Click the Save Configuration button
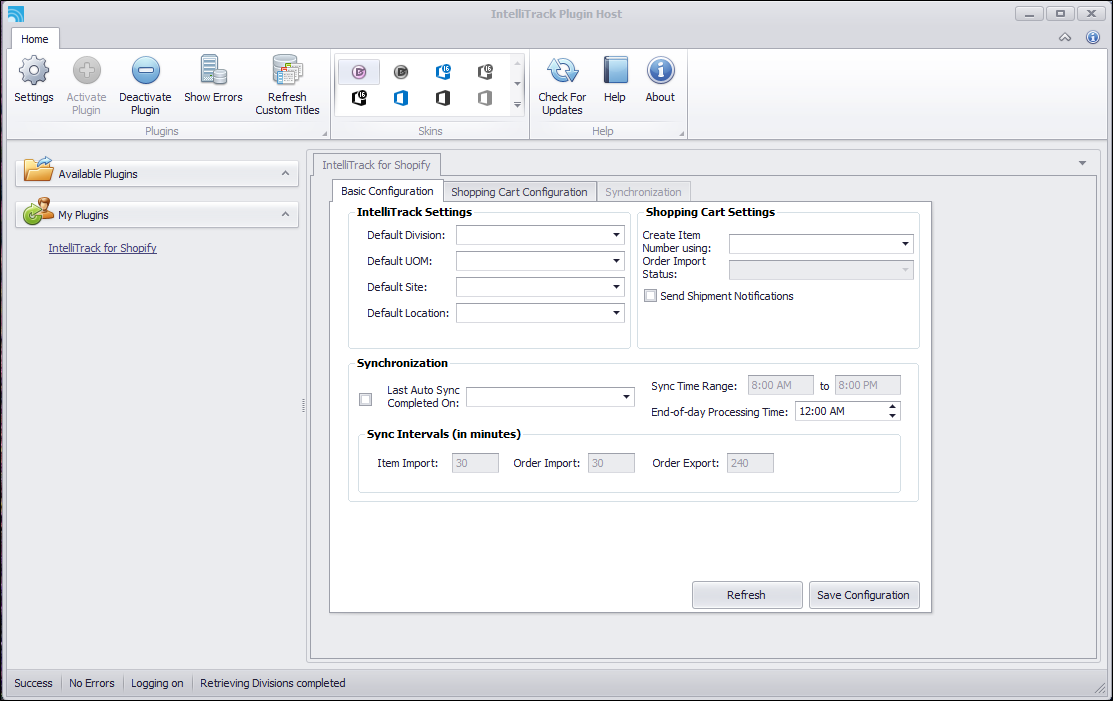1113x701 pixels. coord(864,595)
